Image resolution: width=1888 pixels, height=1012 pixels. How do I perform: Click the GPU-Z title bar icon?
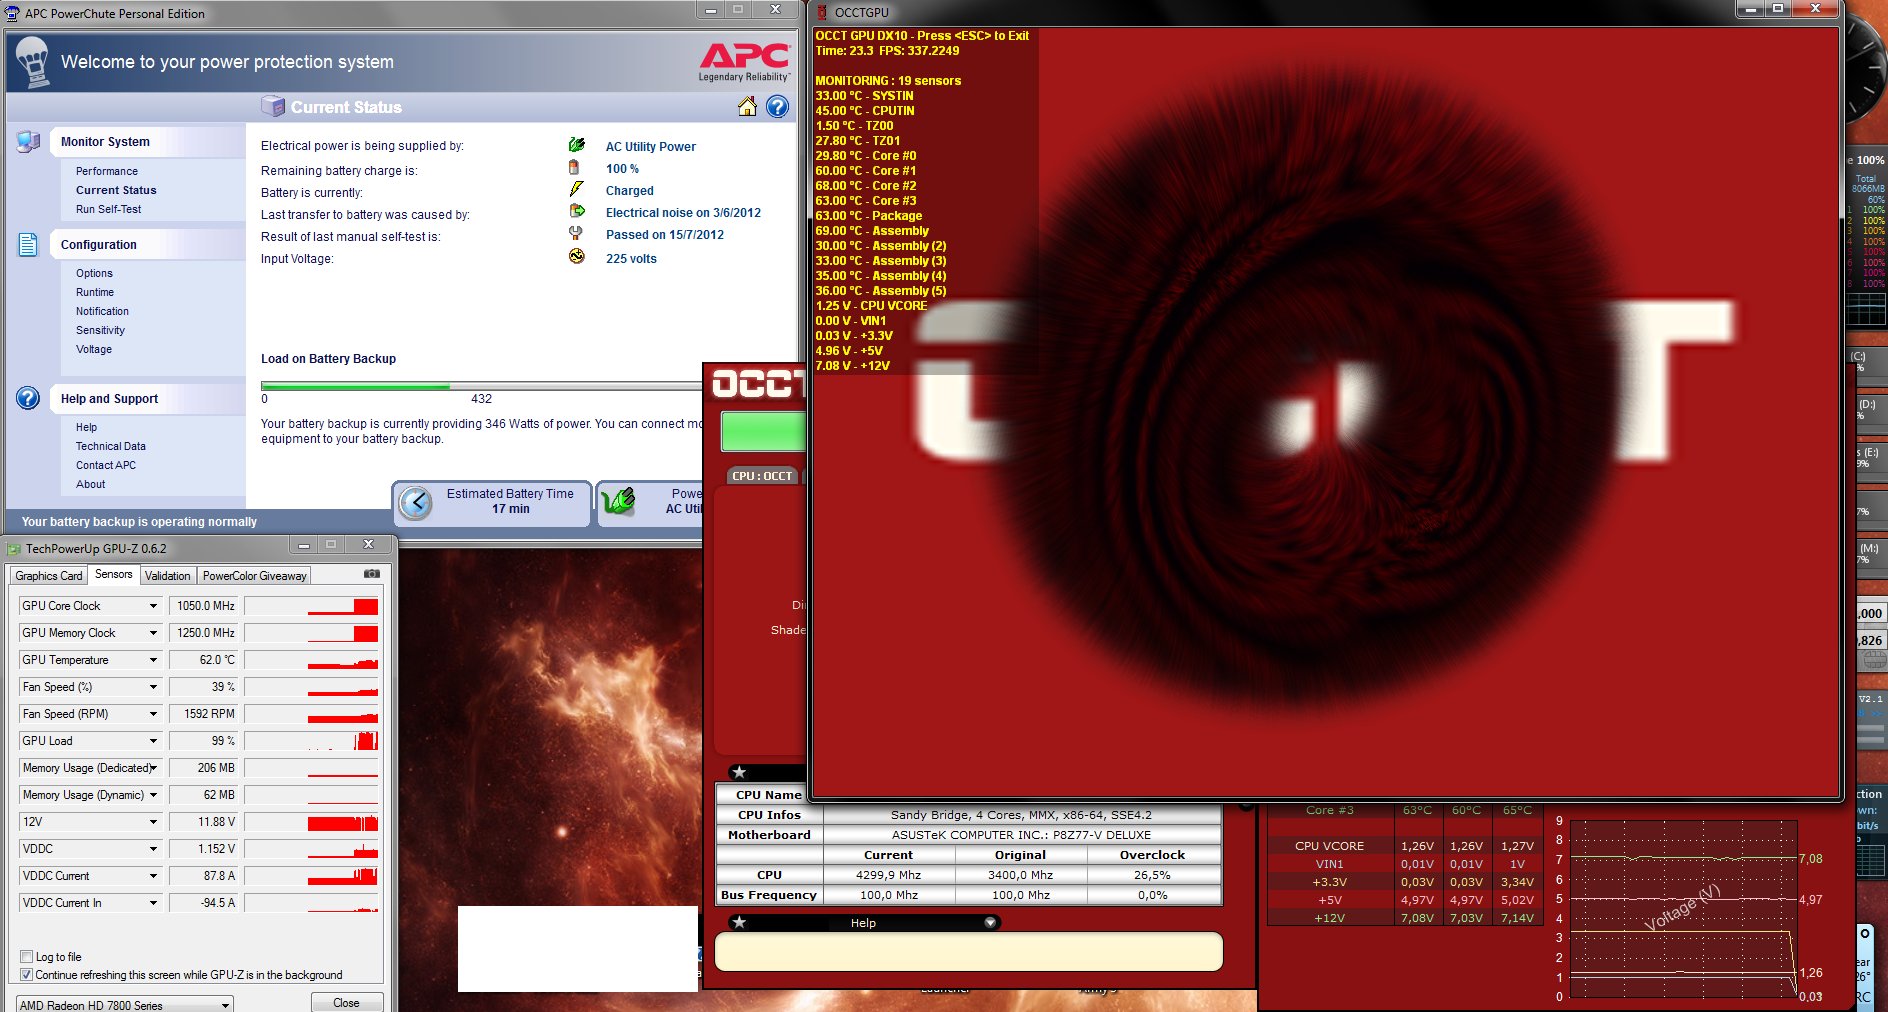click(x=14, y=549)
